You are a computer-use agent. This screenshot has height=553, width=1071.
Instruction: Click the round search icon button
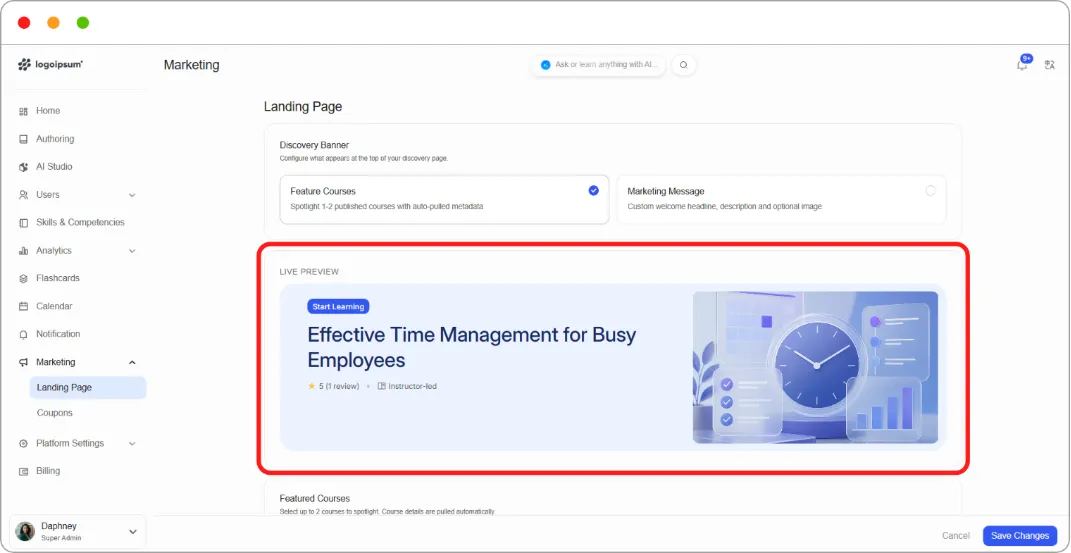684,65
